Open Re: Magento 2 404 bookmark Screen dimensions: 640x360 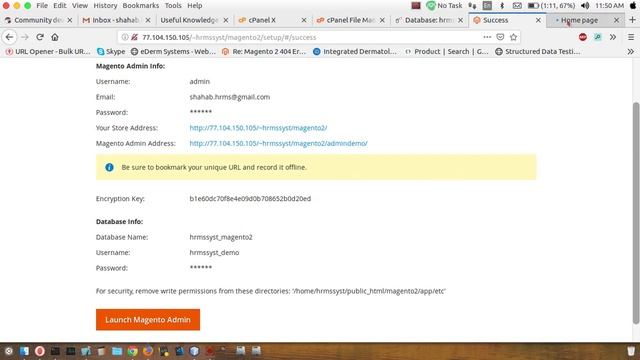pyautogui.click(x=264, y=51)
